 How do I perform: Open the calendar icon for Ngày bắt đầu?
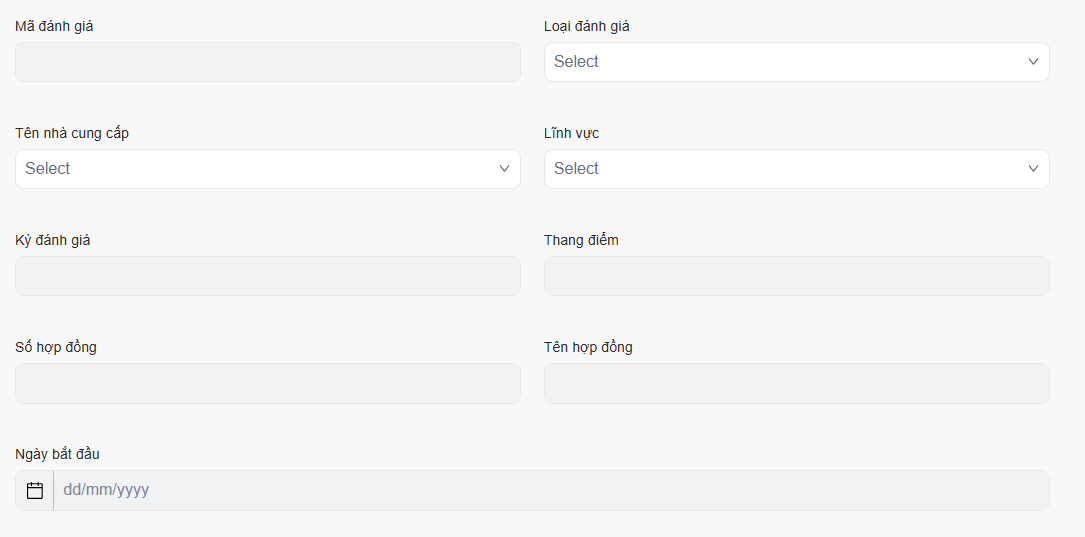tap(35, 490)
